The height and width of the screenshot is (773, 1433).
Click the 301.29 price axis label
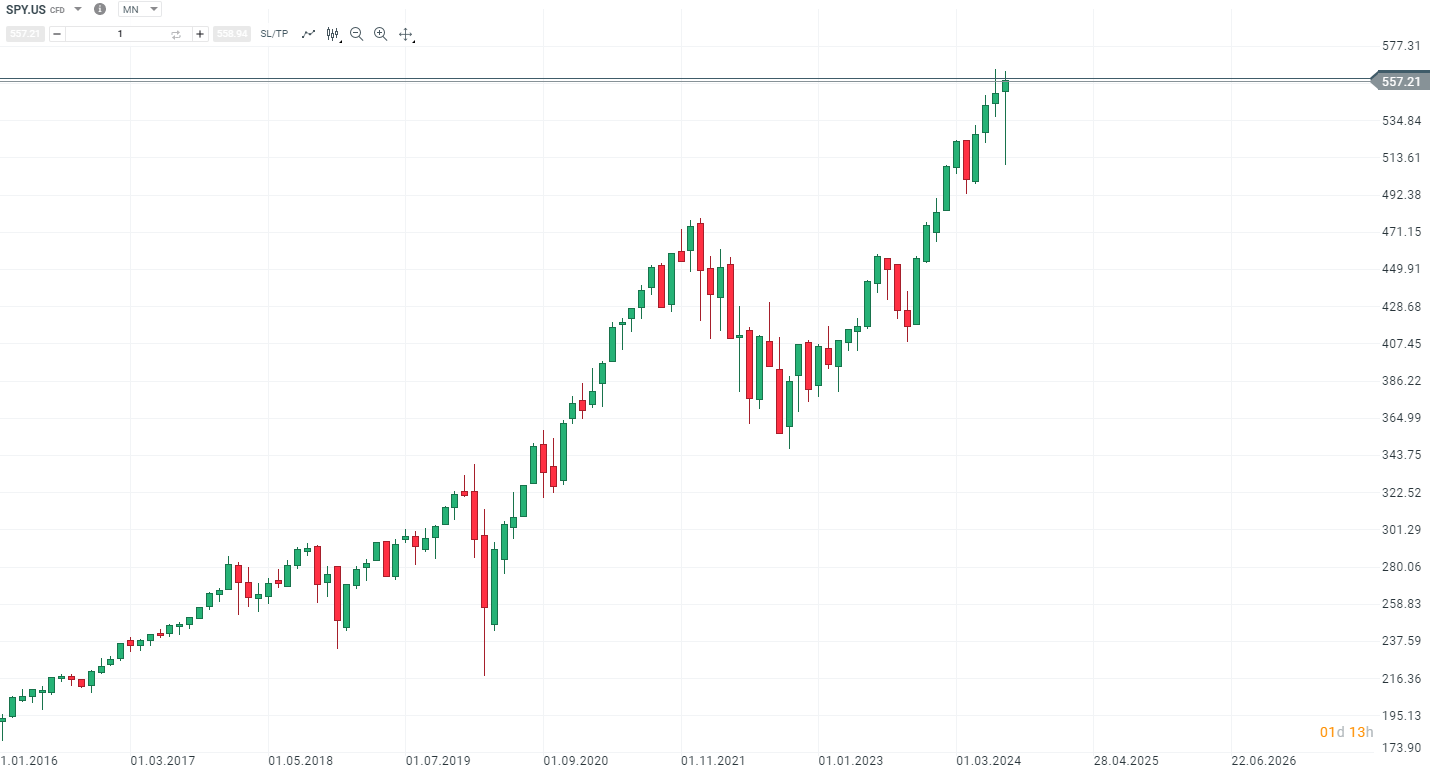[1401, 530]
